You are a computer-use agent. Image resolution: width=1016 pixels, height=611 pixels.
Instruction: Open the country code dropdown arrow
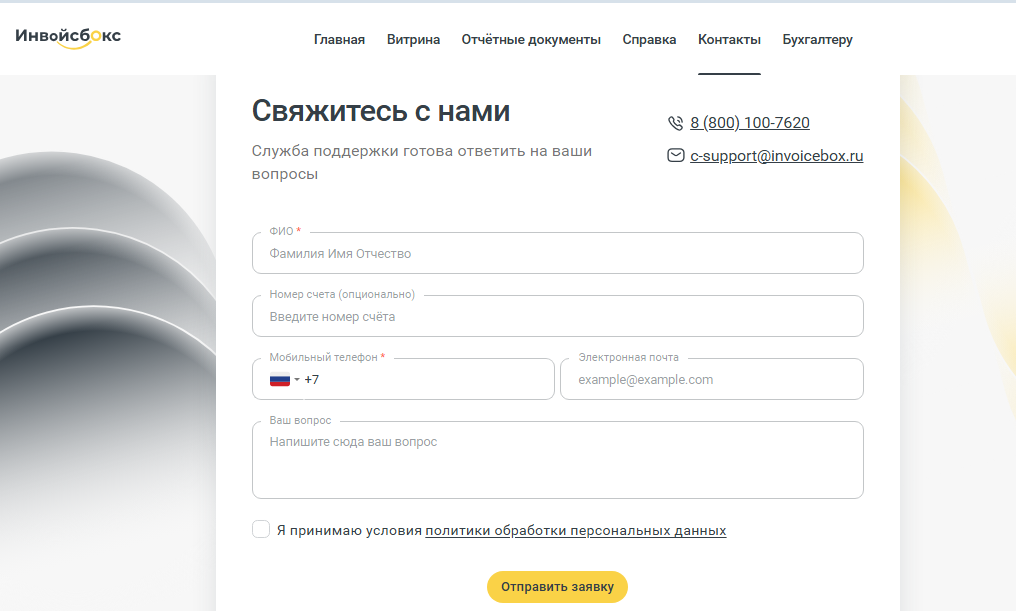click(x=297, y=380)
